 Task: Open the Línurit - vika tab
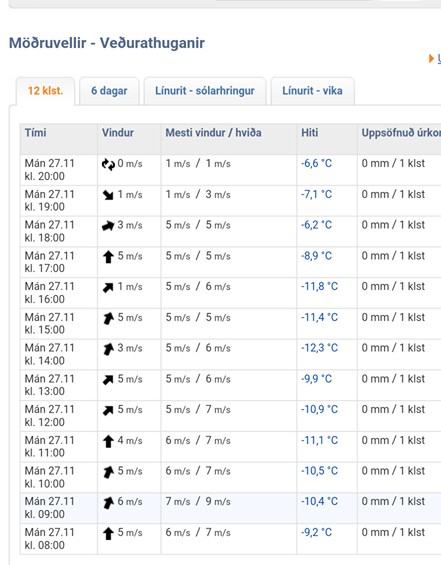[x=312, y=91]
